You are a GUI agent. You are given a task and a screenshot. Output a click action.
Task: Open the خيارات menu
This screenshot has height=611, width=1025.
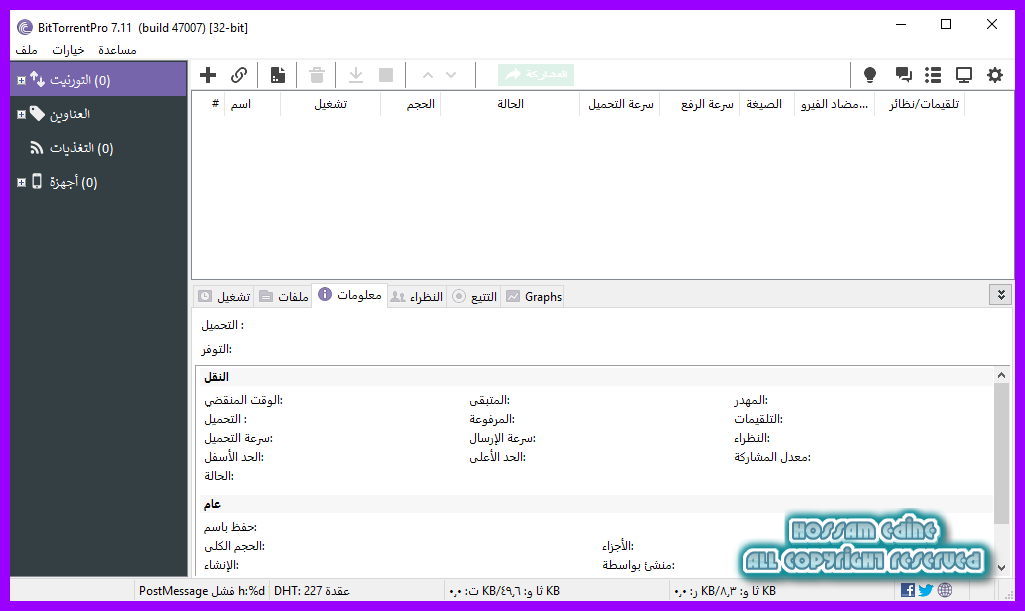tap(68, 50)
